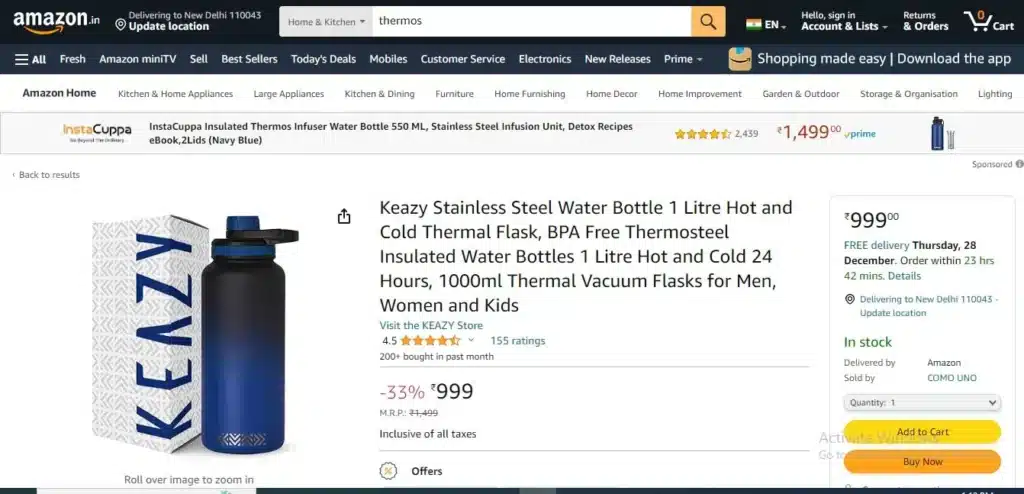This screenshot has height=494, width=1024.
Task: Click the India flag language icon
Action: pyautogui.click(x=754, y=25)
